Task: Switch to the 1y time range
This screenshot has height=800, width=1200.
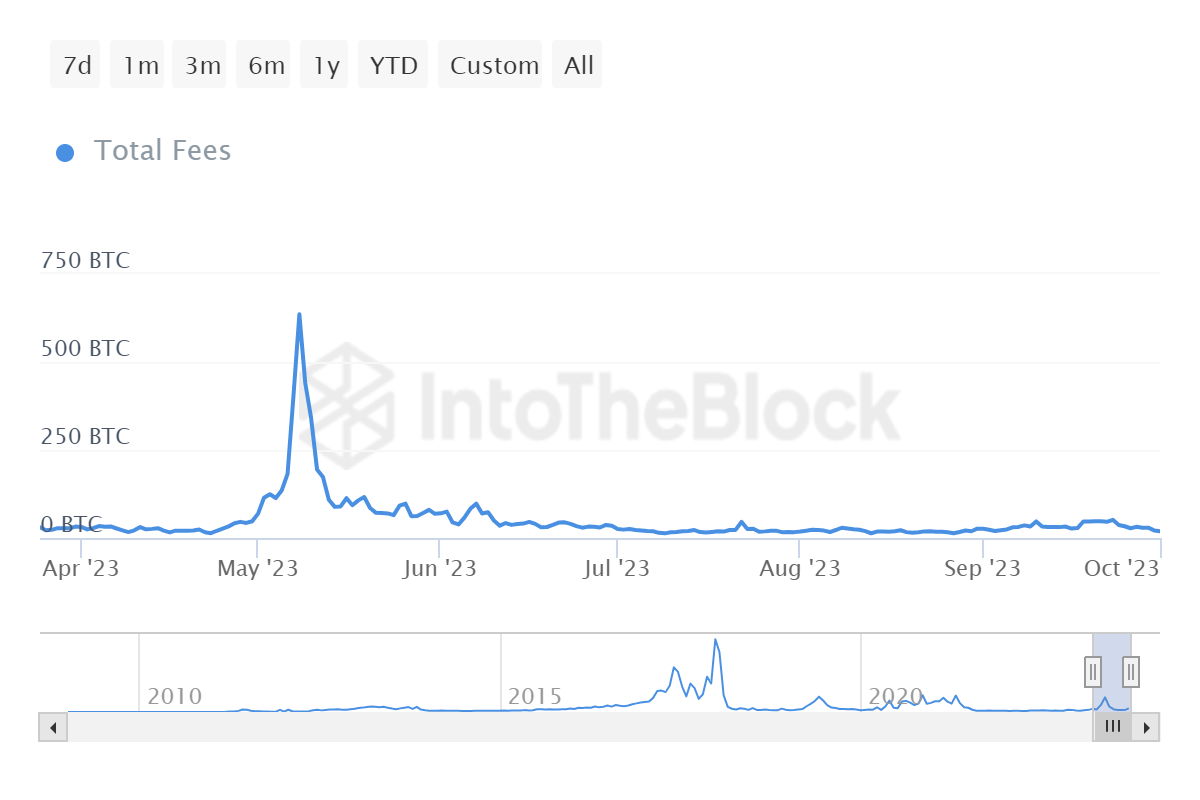Action: point(324,64)
